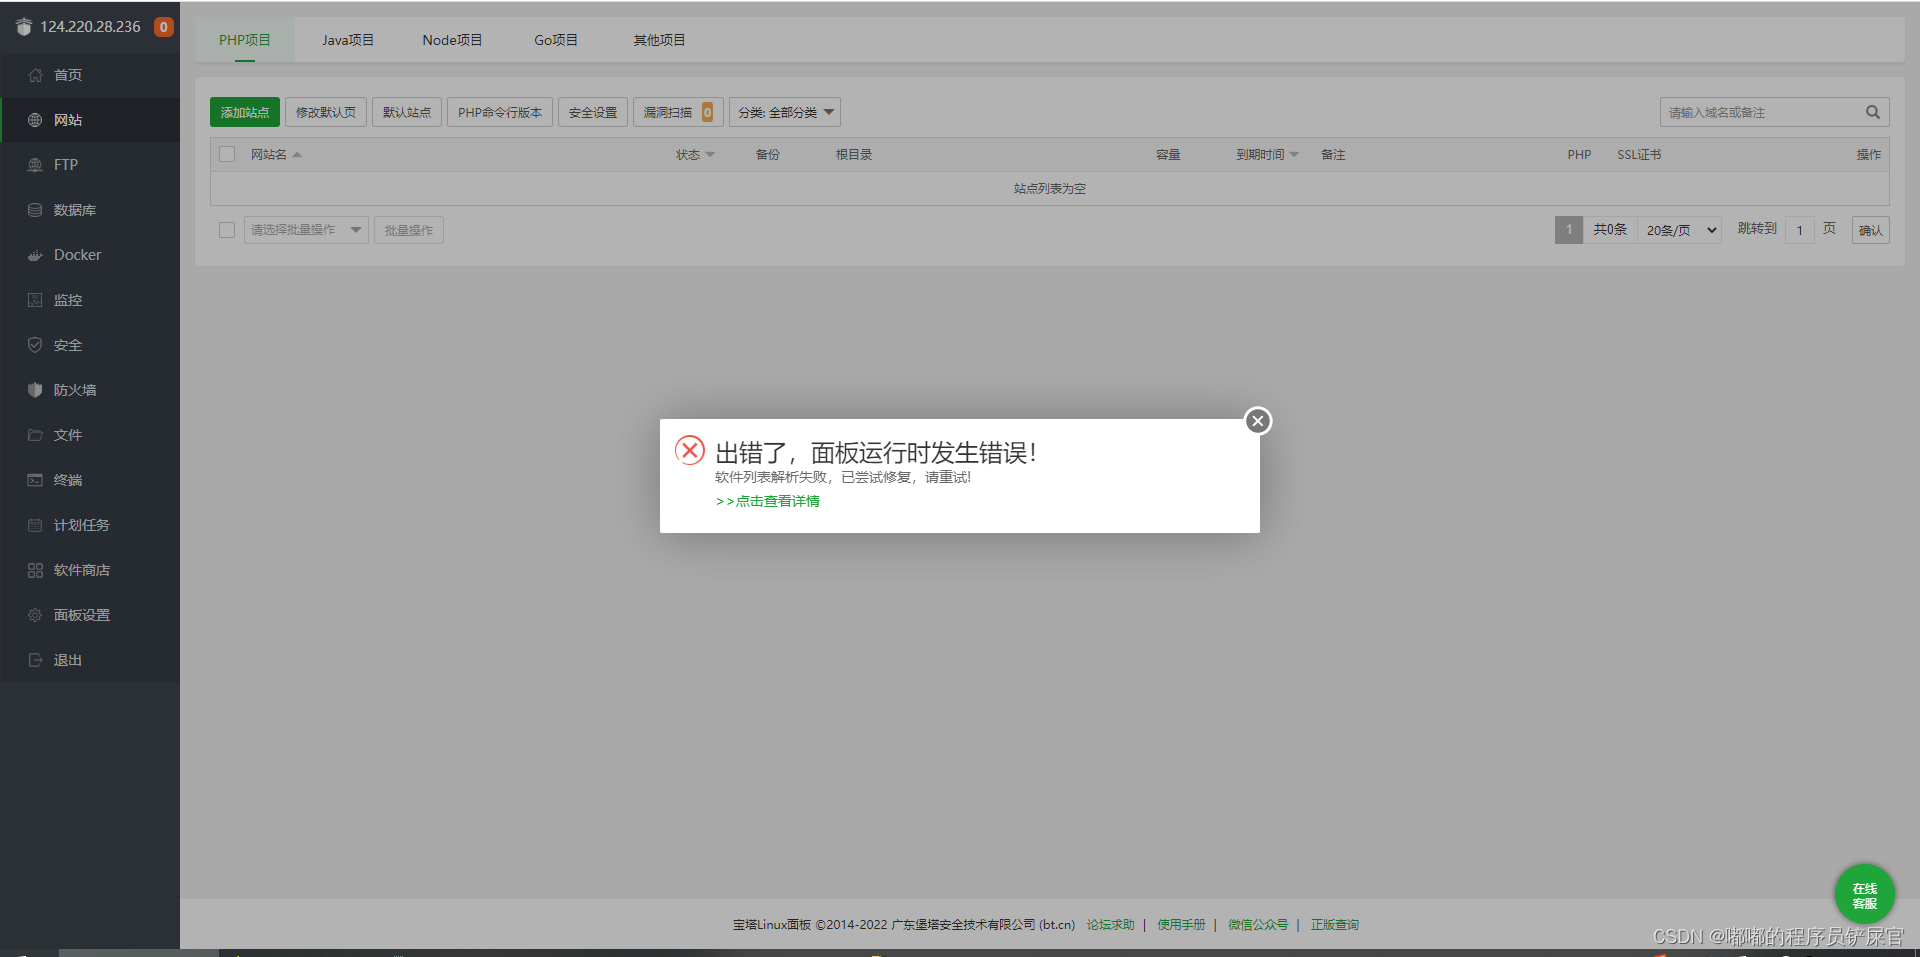
Task: Switch to the Go项目 tab
Action: 556,40
